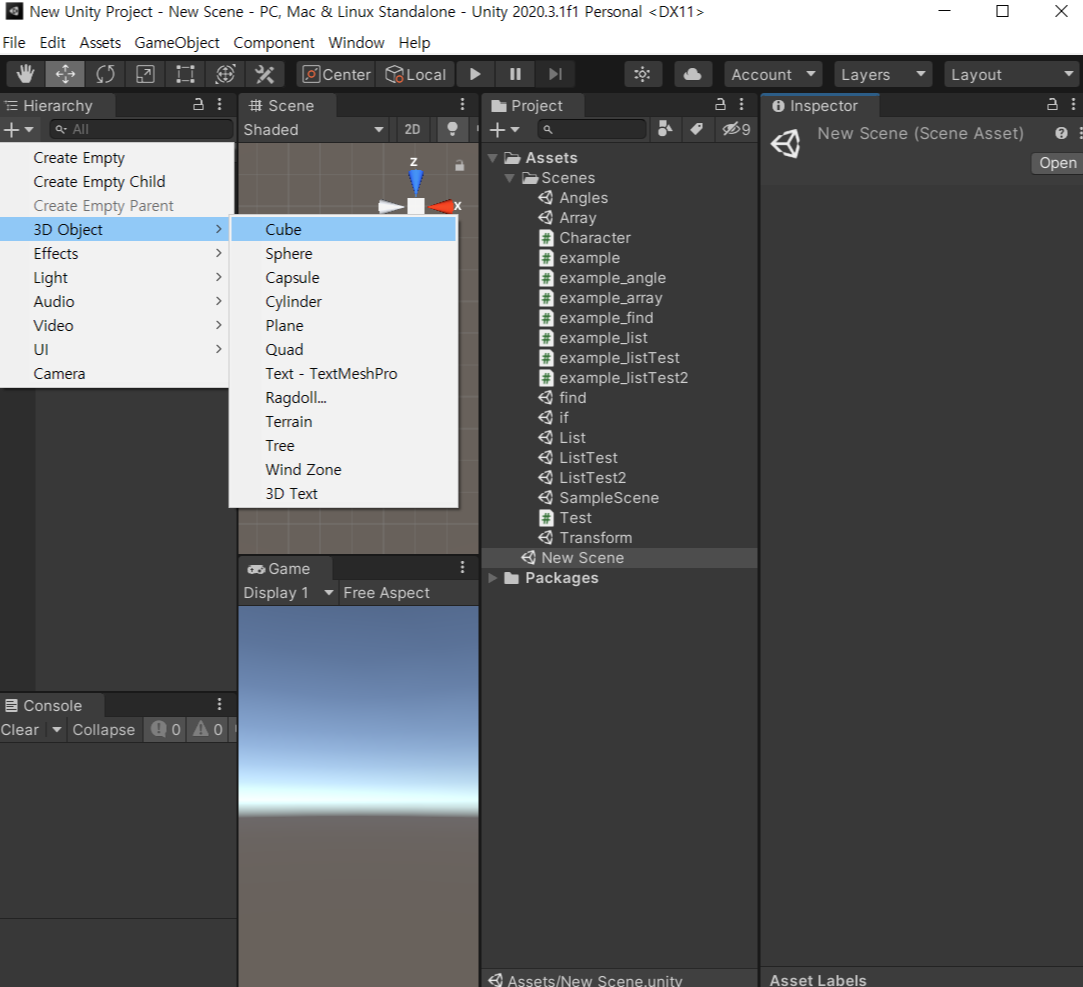Select Camera menu entry

116,374
